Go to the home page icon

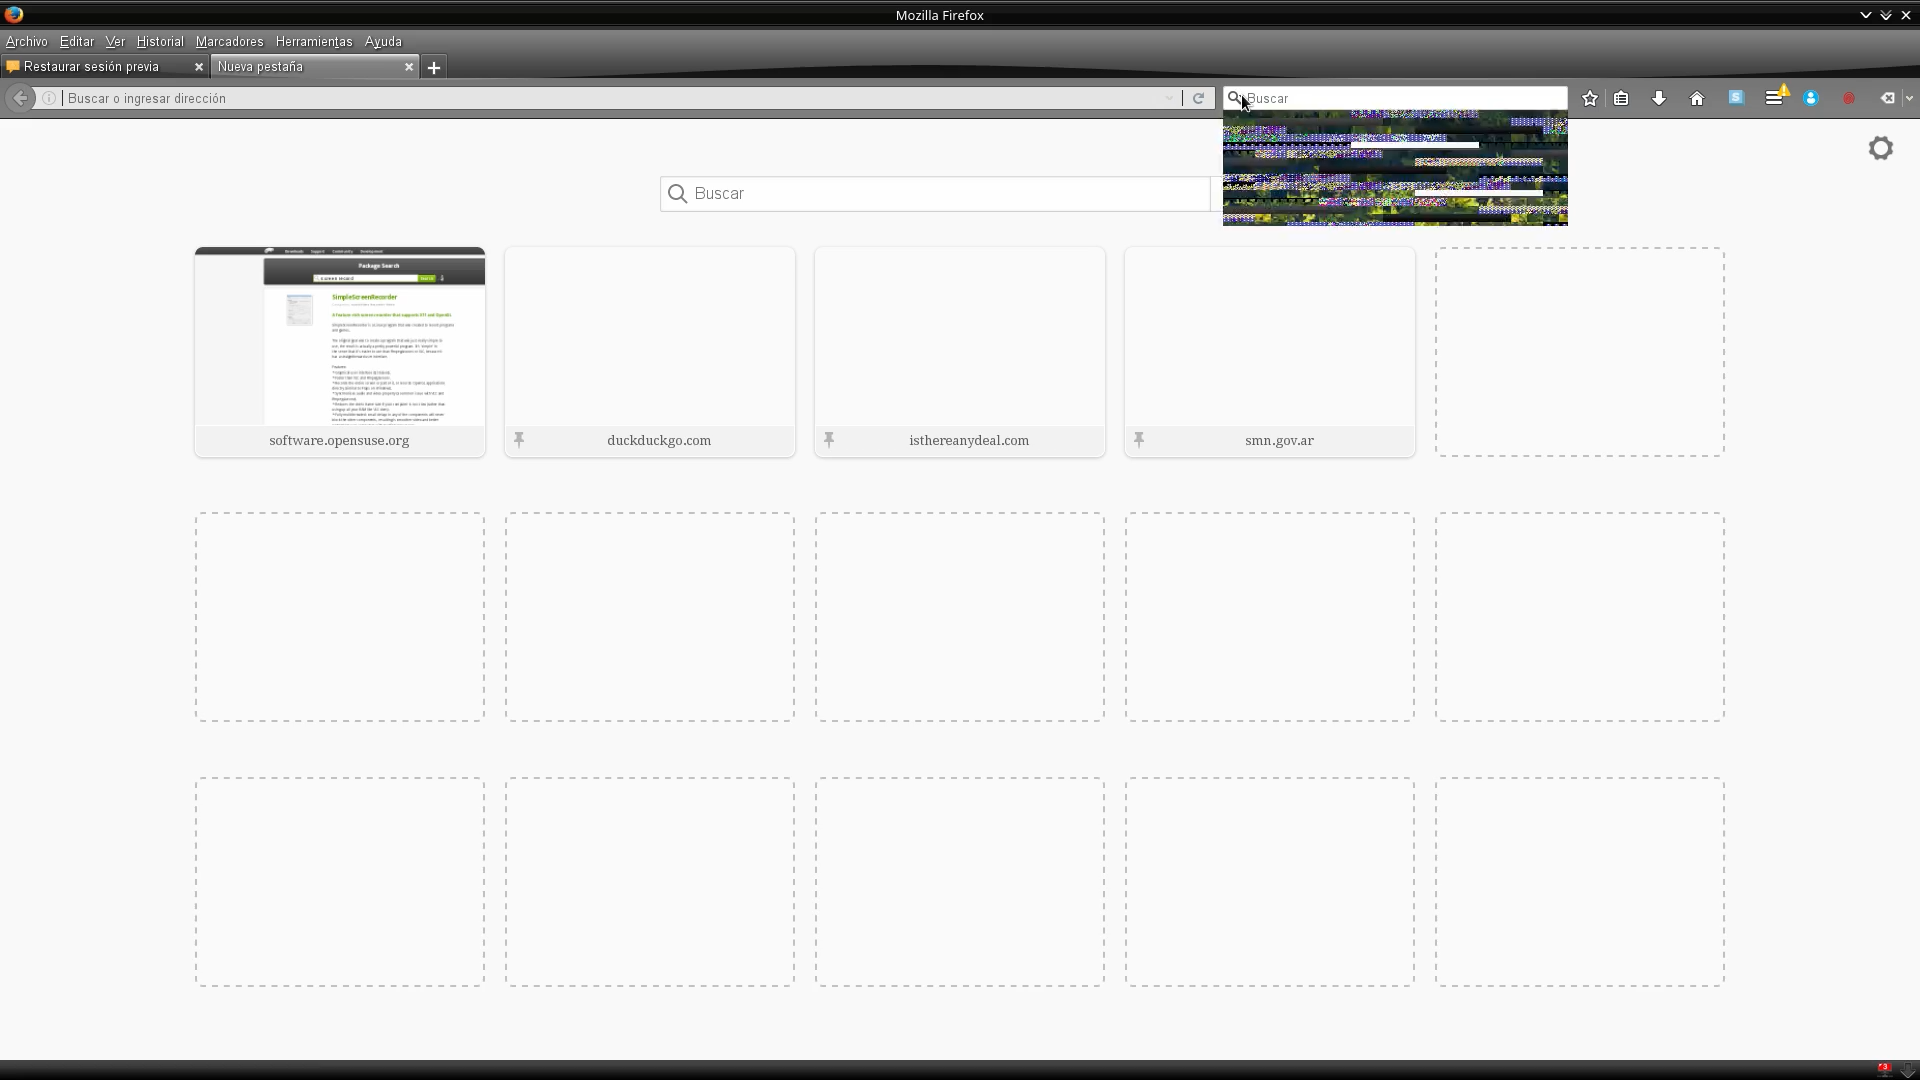1697,98
